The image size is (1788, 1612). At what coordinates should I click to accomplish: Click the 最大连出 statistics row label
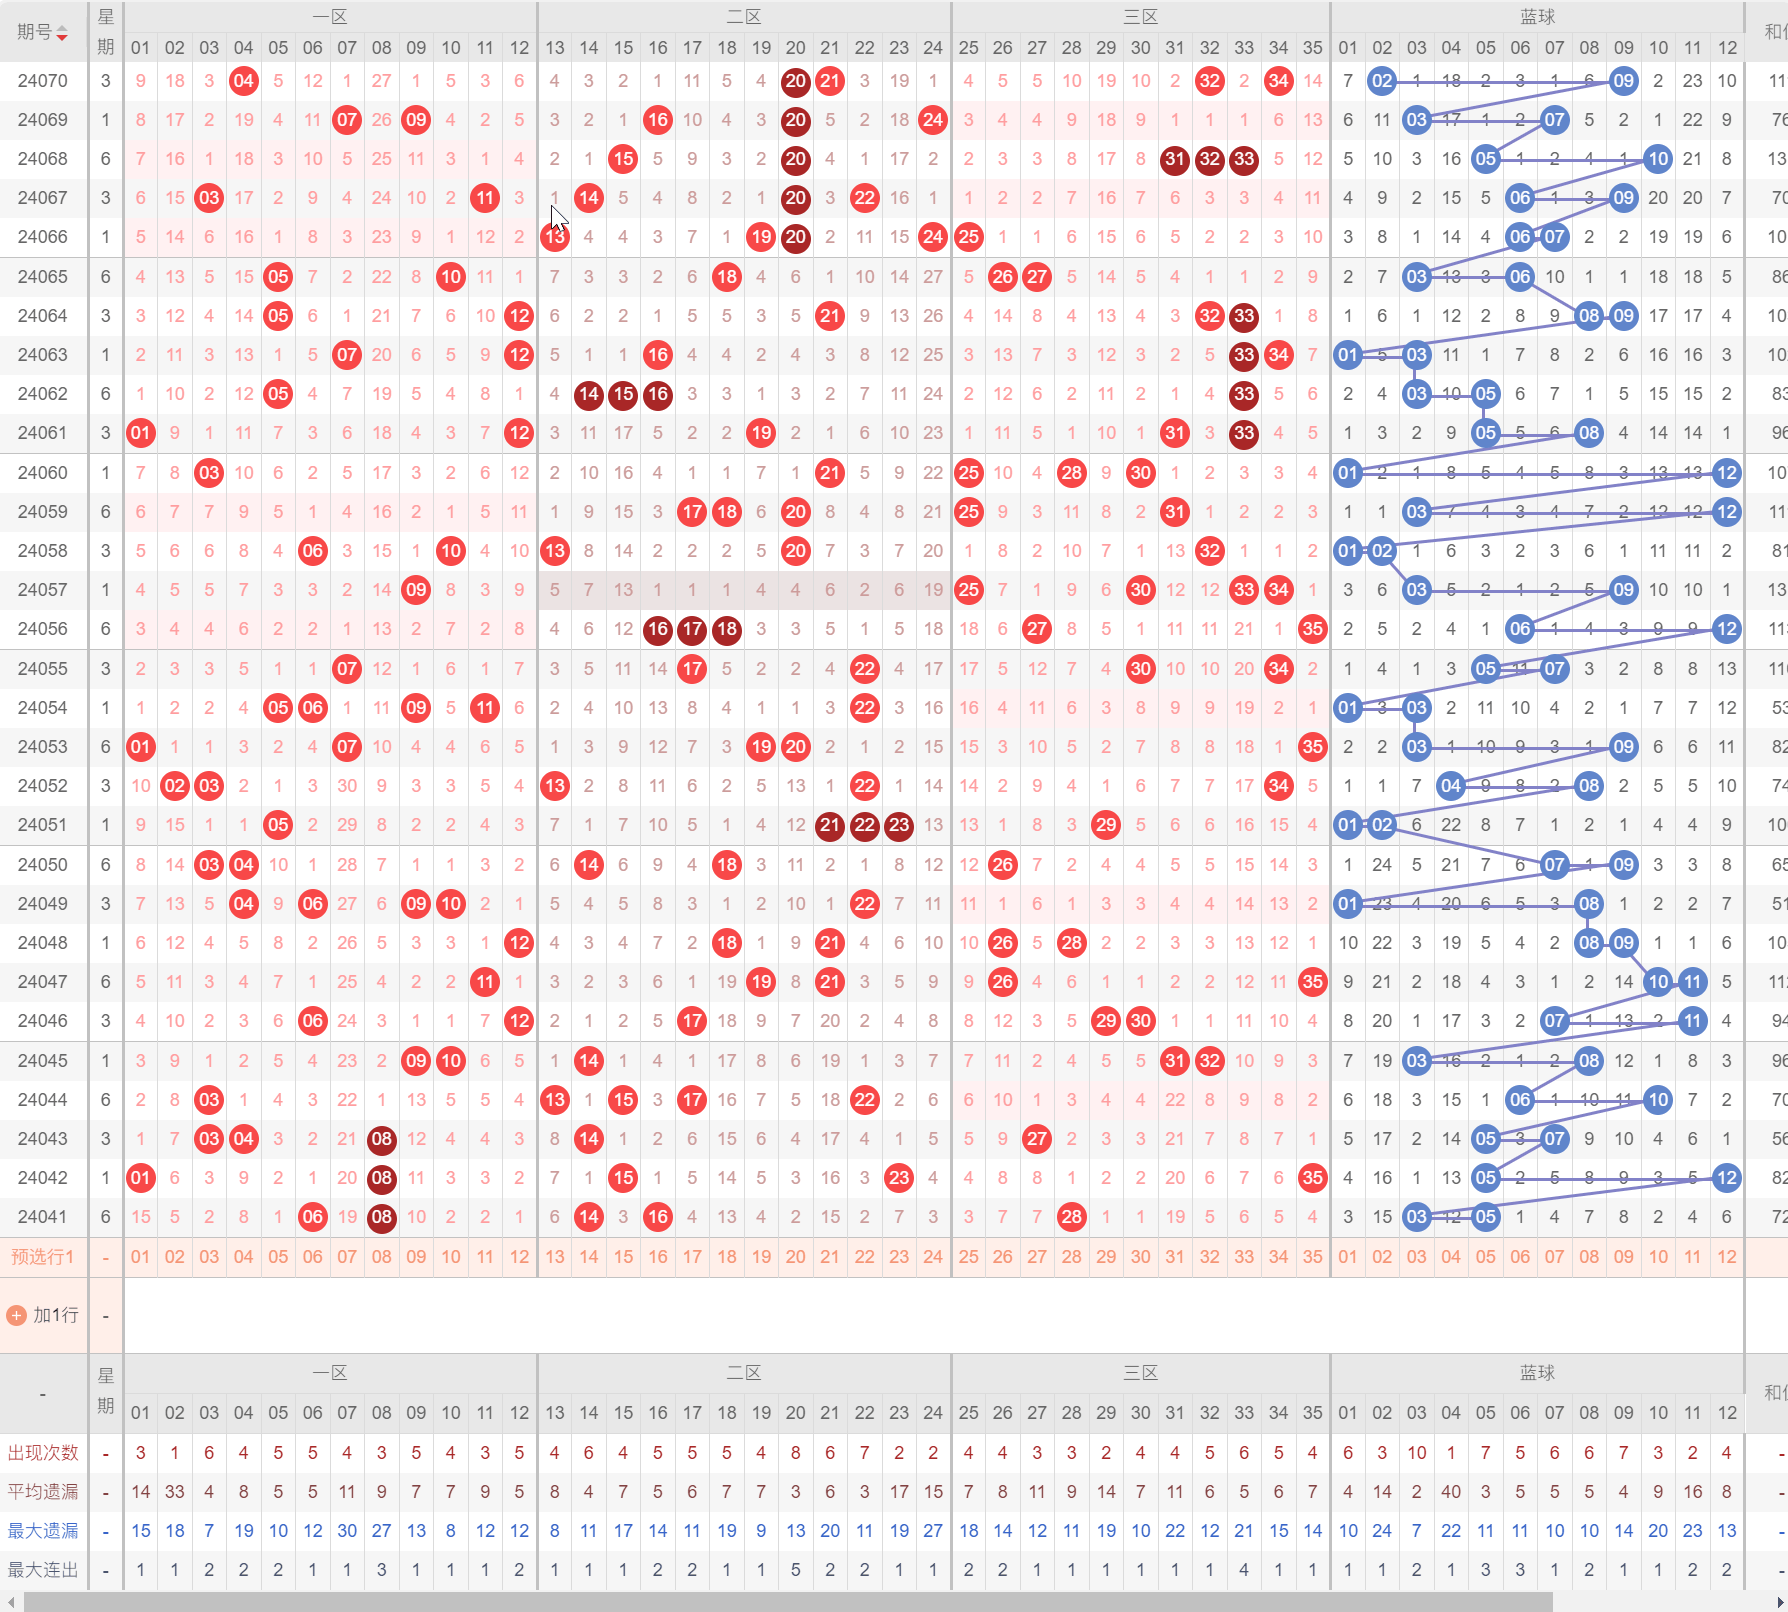coord(43,1570)
